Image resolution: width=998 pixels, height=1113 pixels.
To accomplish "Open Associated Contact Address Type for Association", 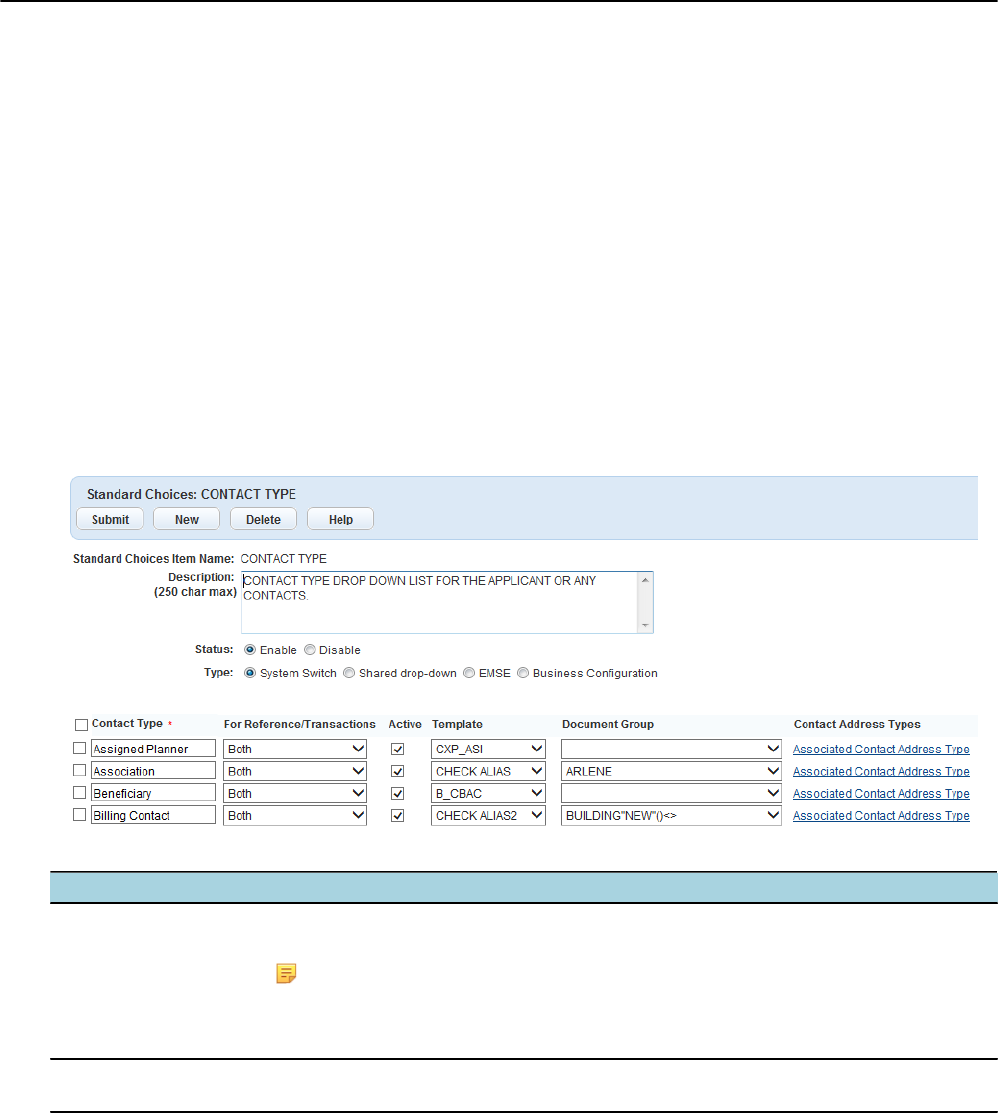I will [x=881, y=771].
